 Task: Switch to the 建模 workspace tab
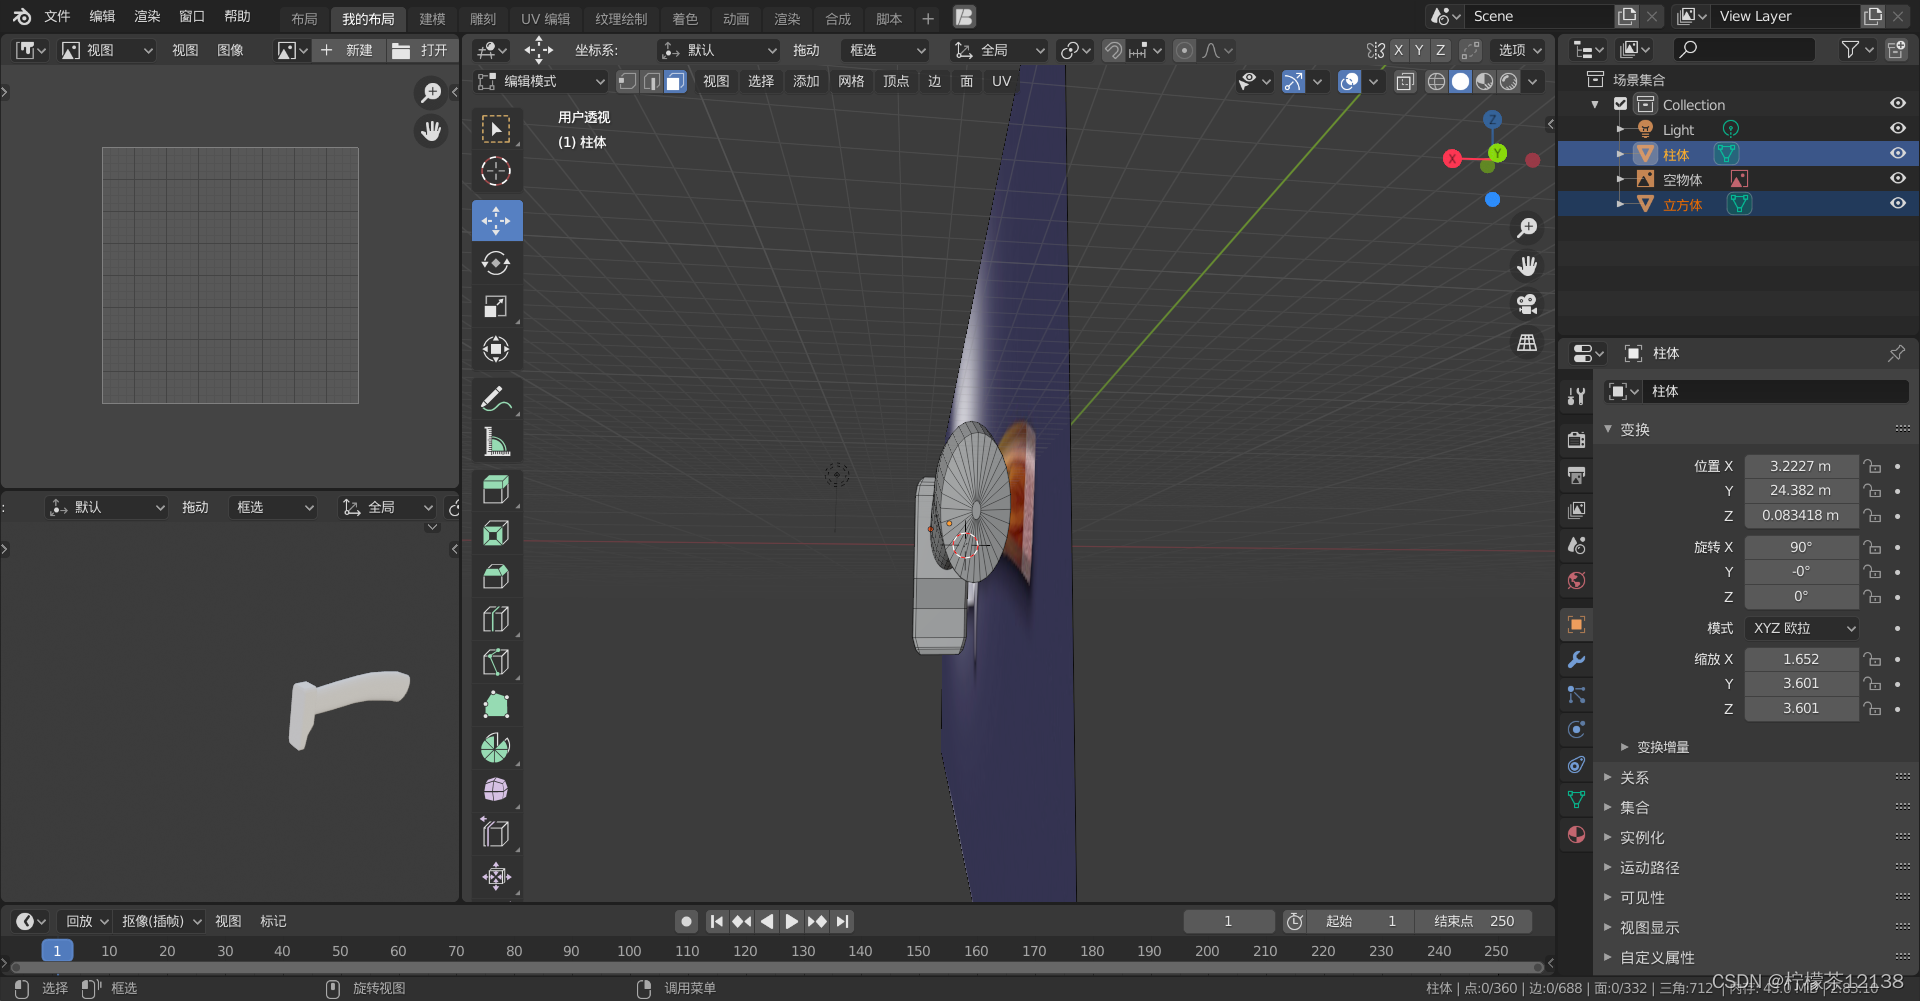[432, 18]
